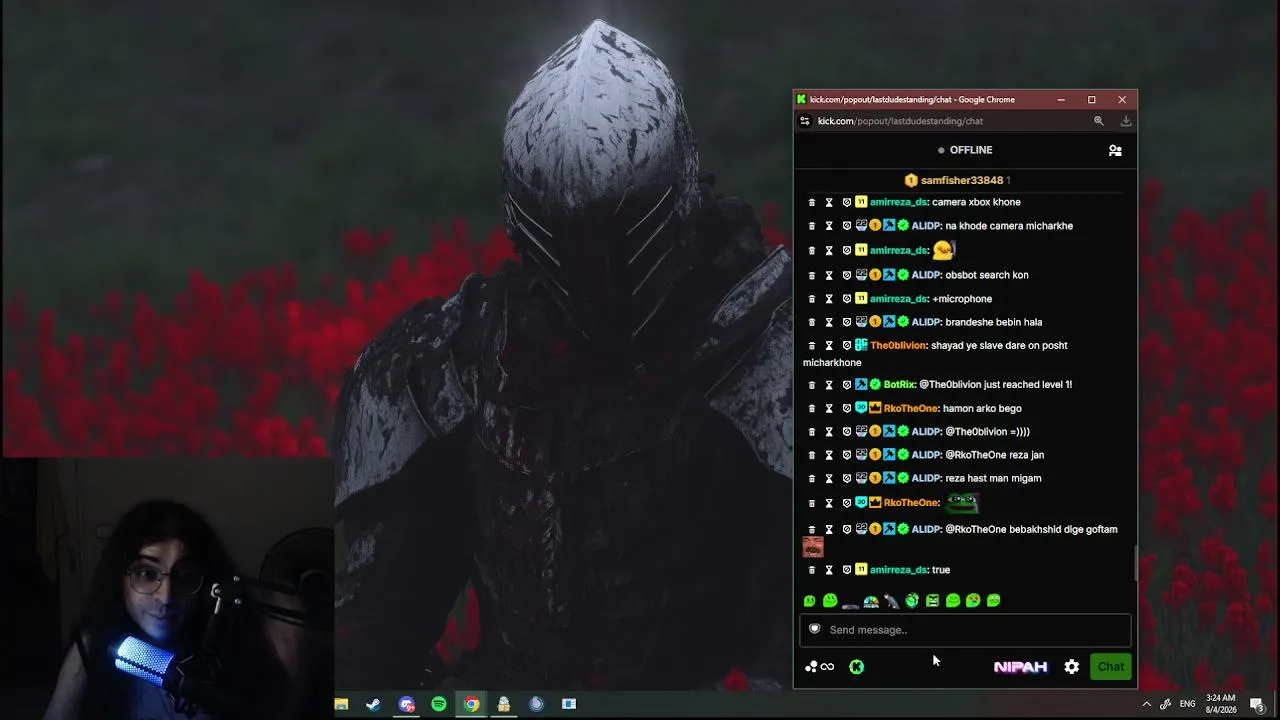Click the bearded face emote under ALIDP's message
Viewport: 1280px width, 720px height.
813,547
